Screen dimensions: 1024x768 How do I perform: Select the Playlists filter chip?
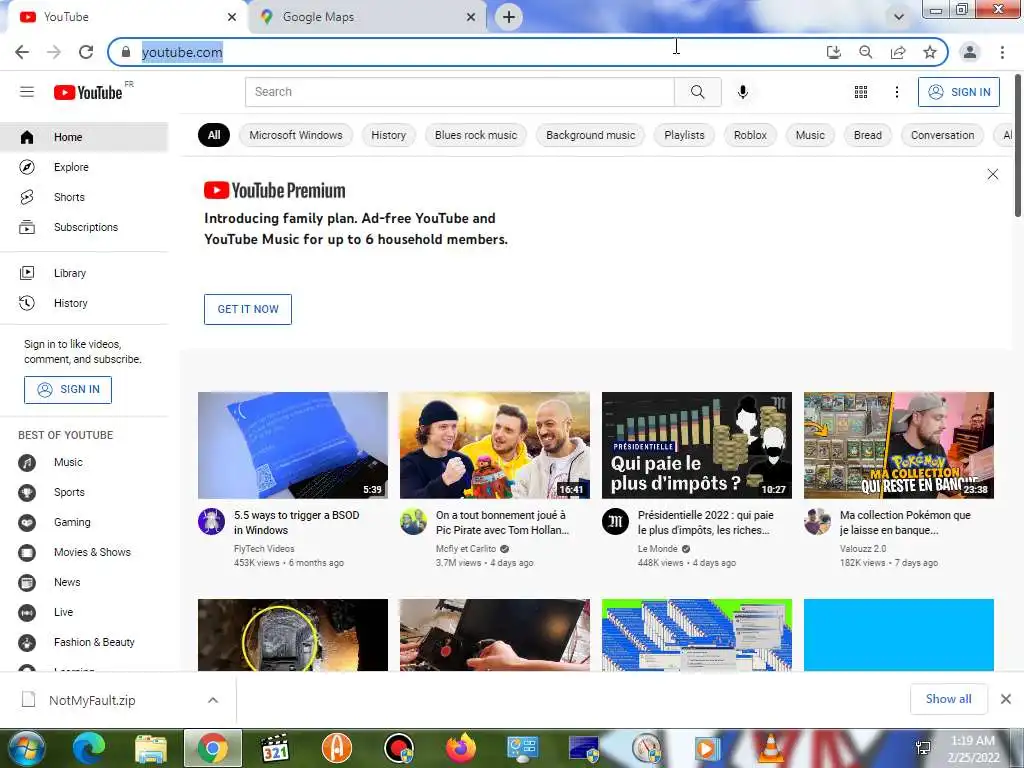(684, 135)
